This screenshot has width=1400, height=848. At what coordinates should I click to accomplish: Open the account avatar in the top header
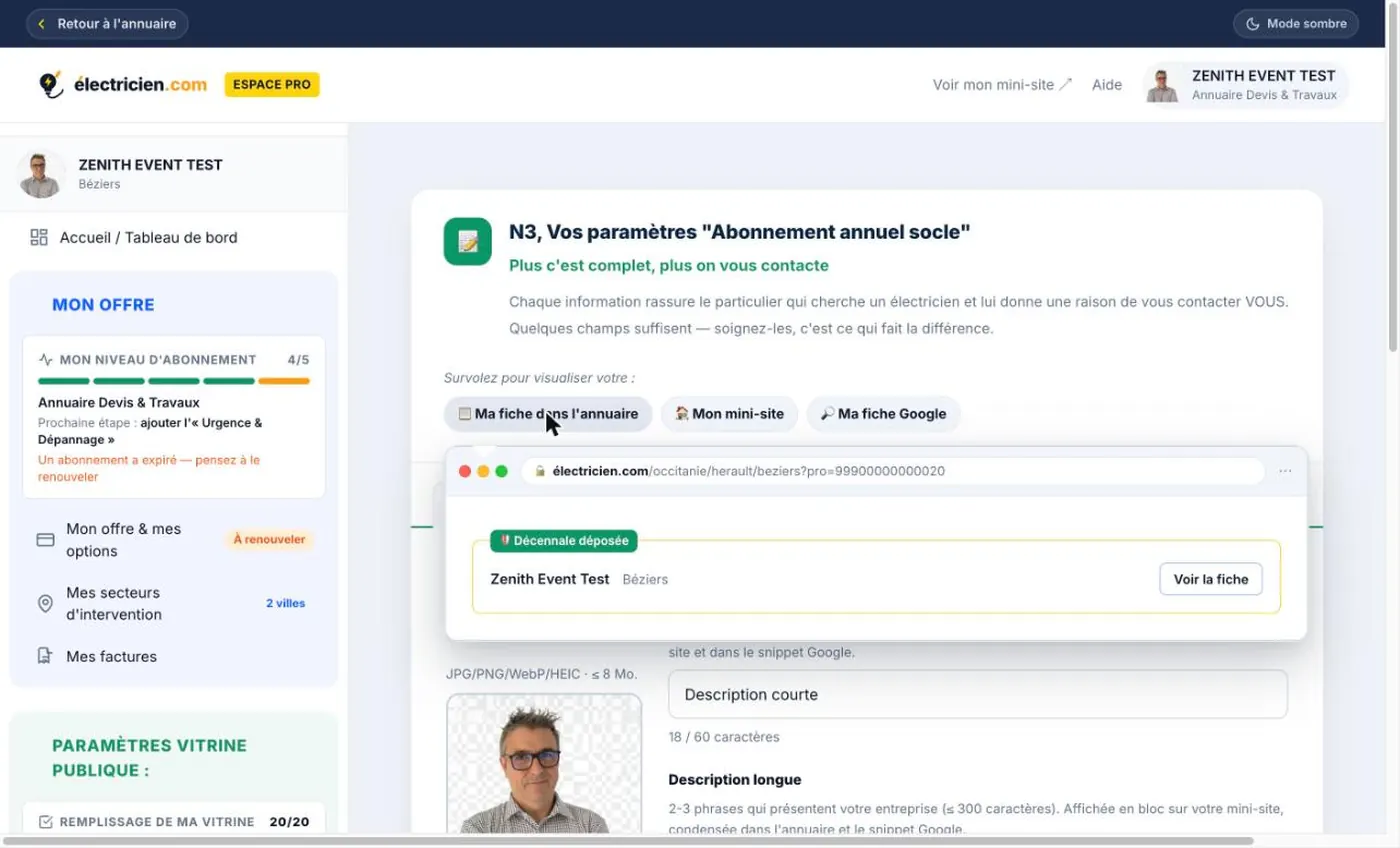1162,85
